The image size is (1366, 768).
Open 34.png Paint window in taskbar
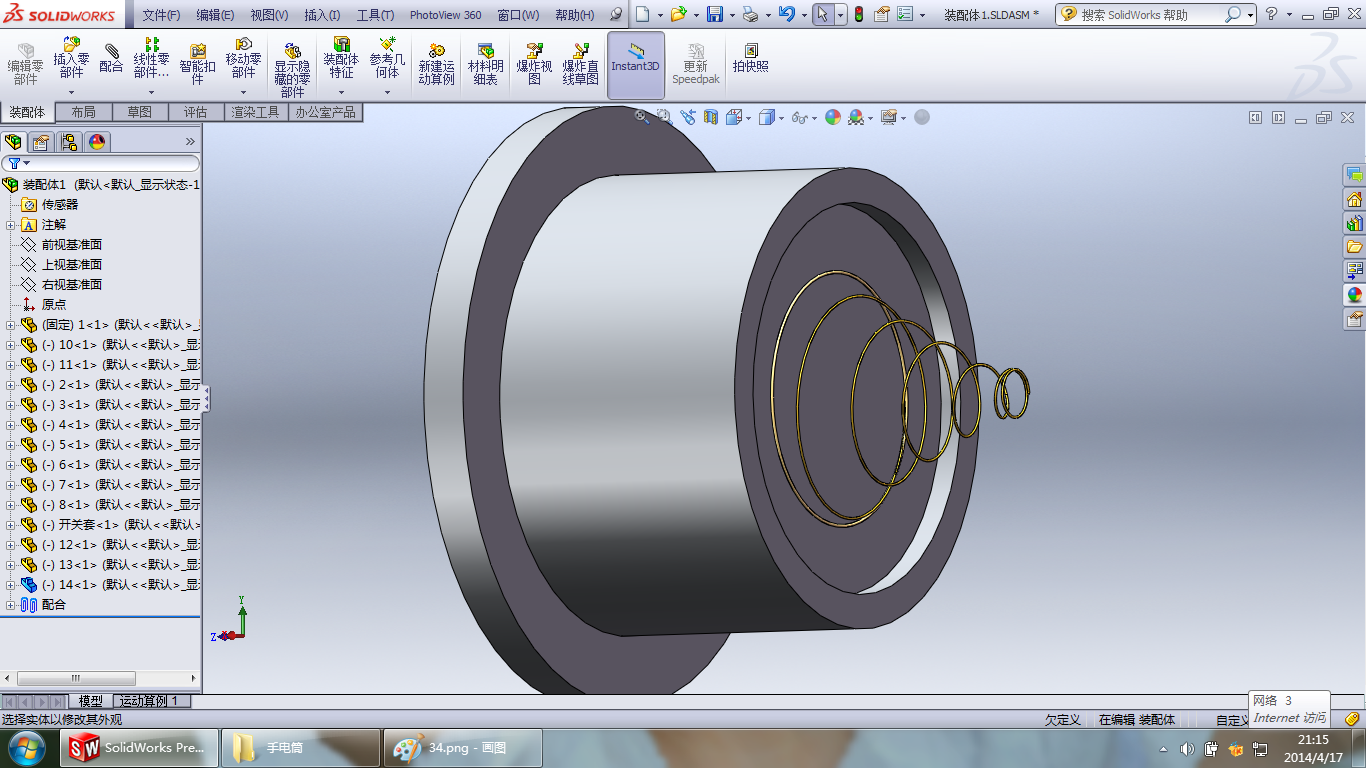[462, 748]
